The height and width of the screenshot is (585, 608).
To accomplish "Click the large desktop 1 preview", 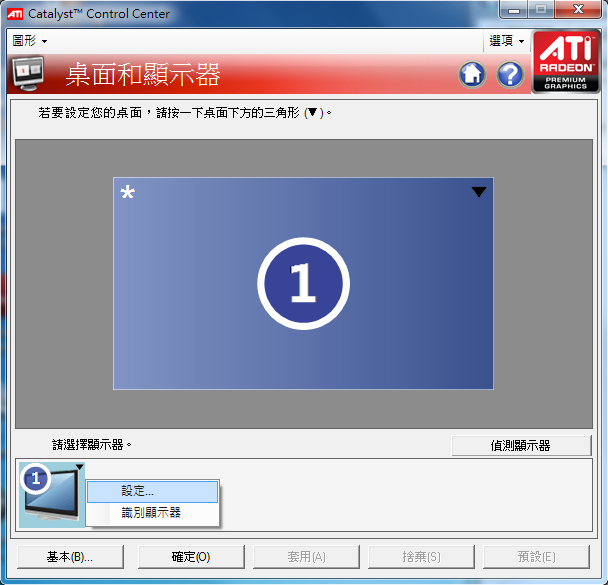I will pos(303,283).
